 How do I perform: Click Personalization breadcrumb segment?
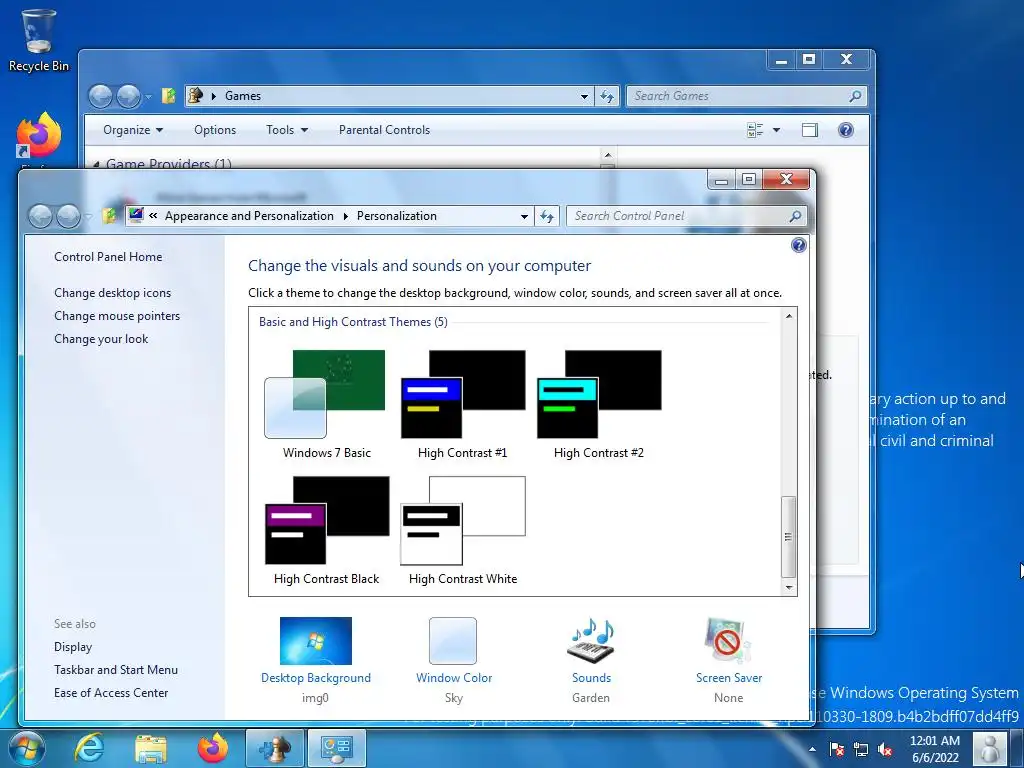[396, 216]
